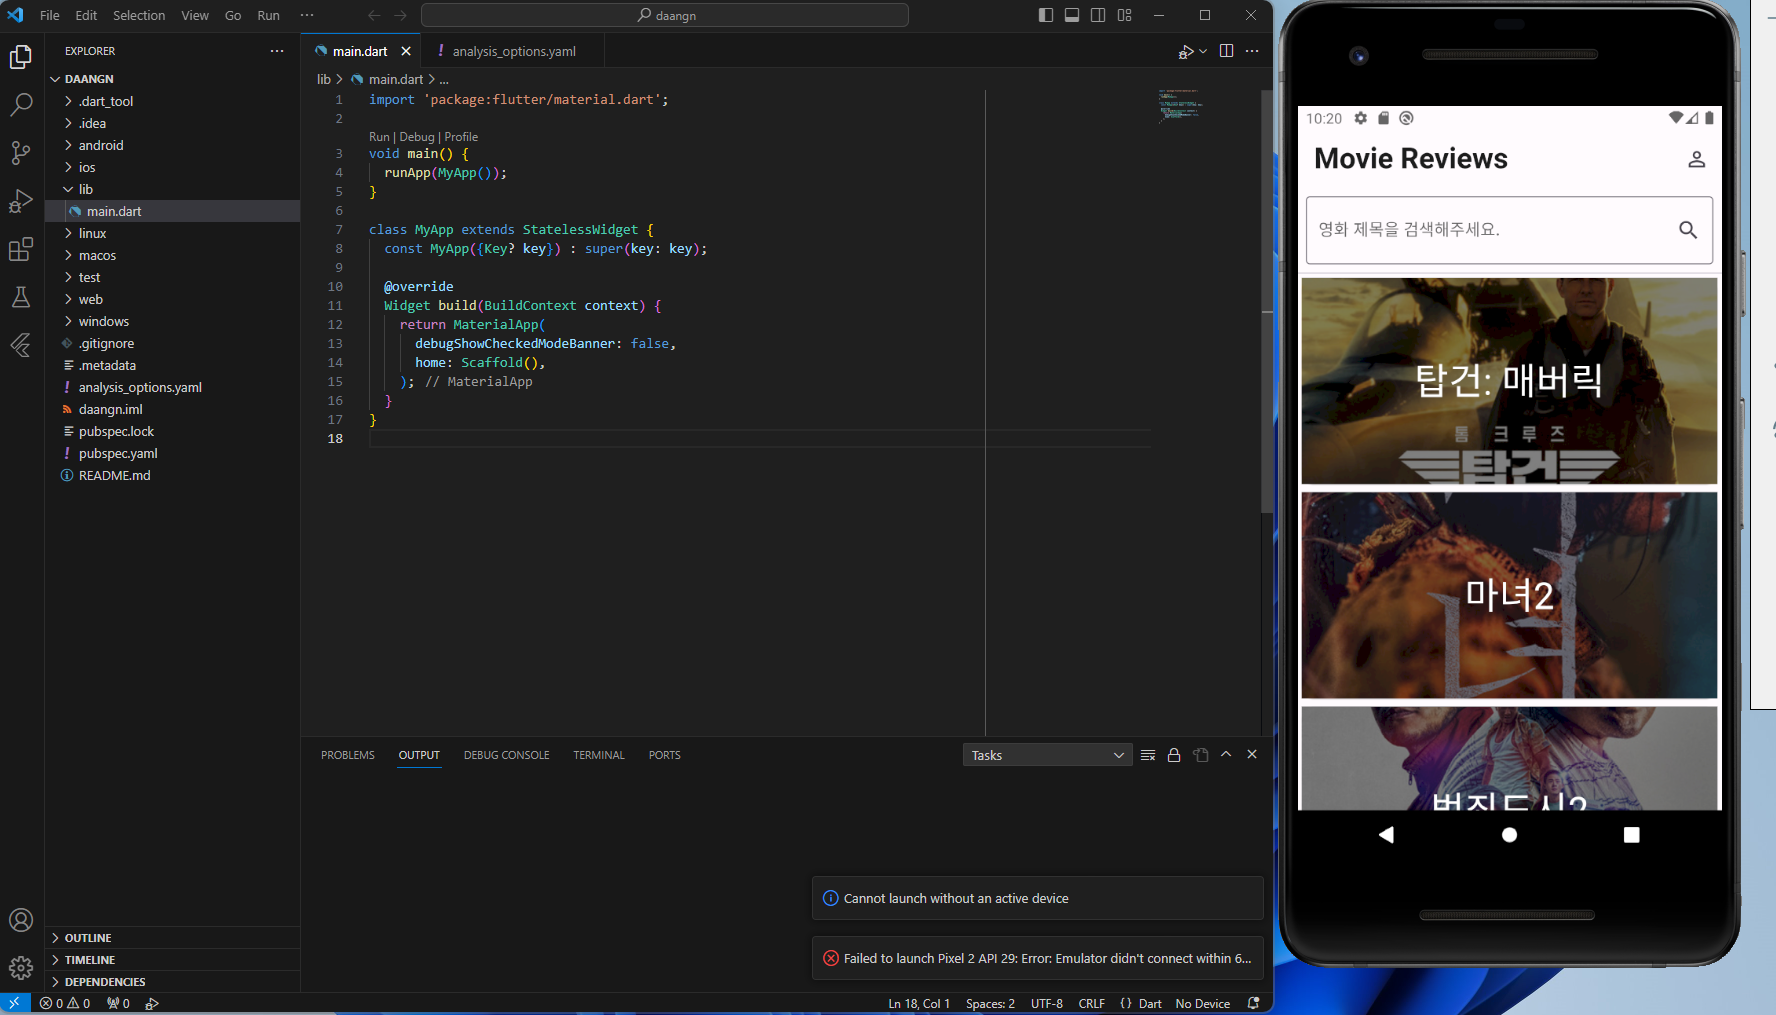
Task: Open the 마녀2 movie card
Action: (x=1509, y=595)
